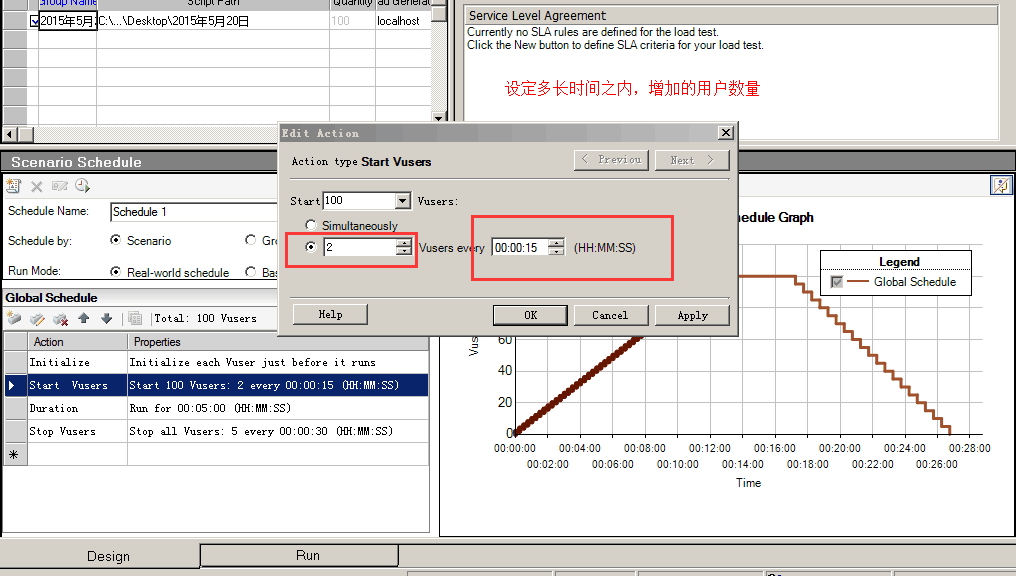Viewport: 1016px width, 576px height.
Task: Click the Script Path cell of the group
Action: point(213,21)
